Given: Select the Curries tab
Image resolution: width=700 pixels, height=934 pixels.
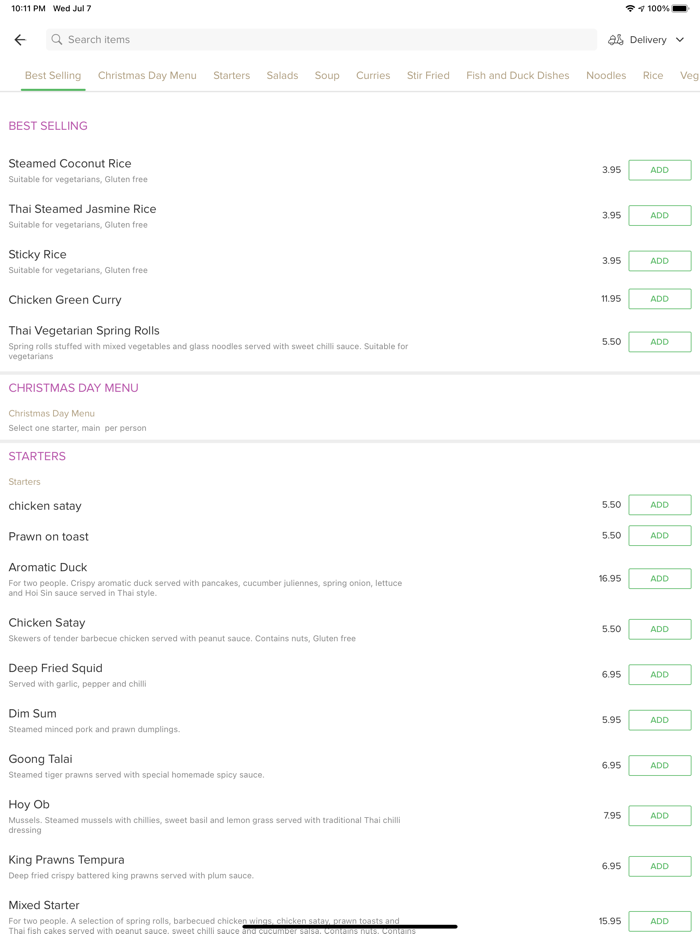Looking at the screenshot, I should (x=373, y=76).
